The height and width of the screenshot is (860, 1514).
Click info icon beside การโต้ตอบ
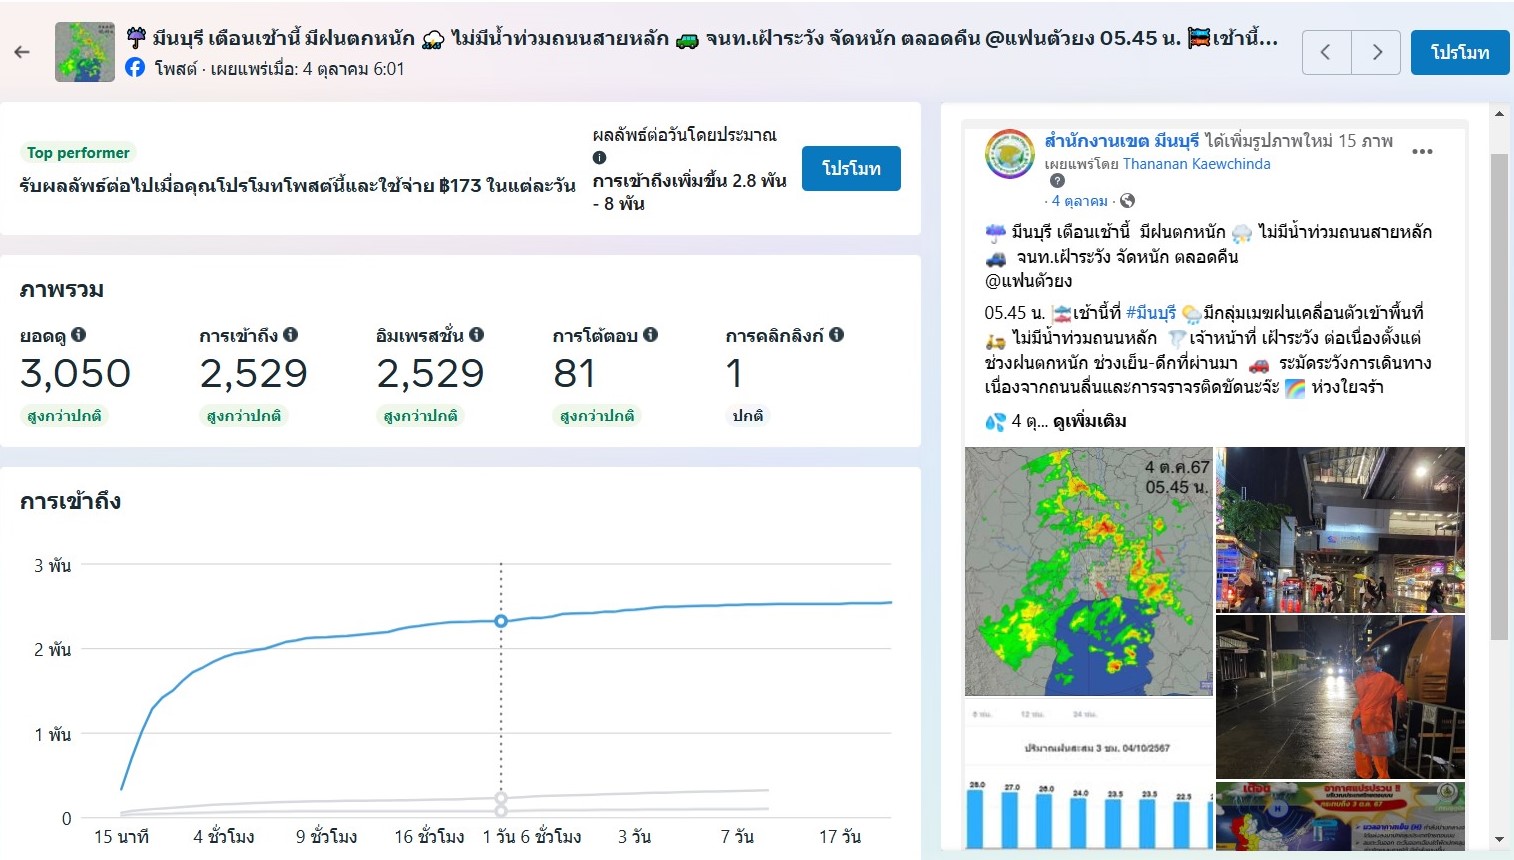coord(651,335)
